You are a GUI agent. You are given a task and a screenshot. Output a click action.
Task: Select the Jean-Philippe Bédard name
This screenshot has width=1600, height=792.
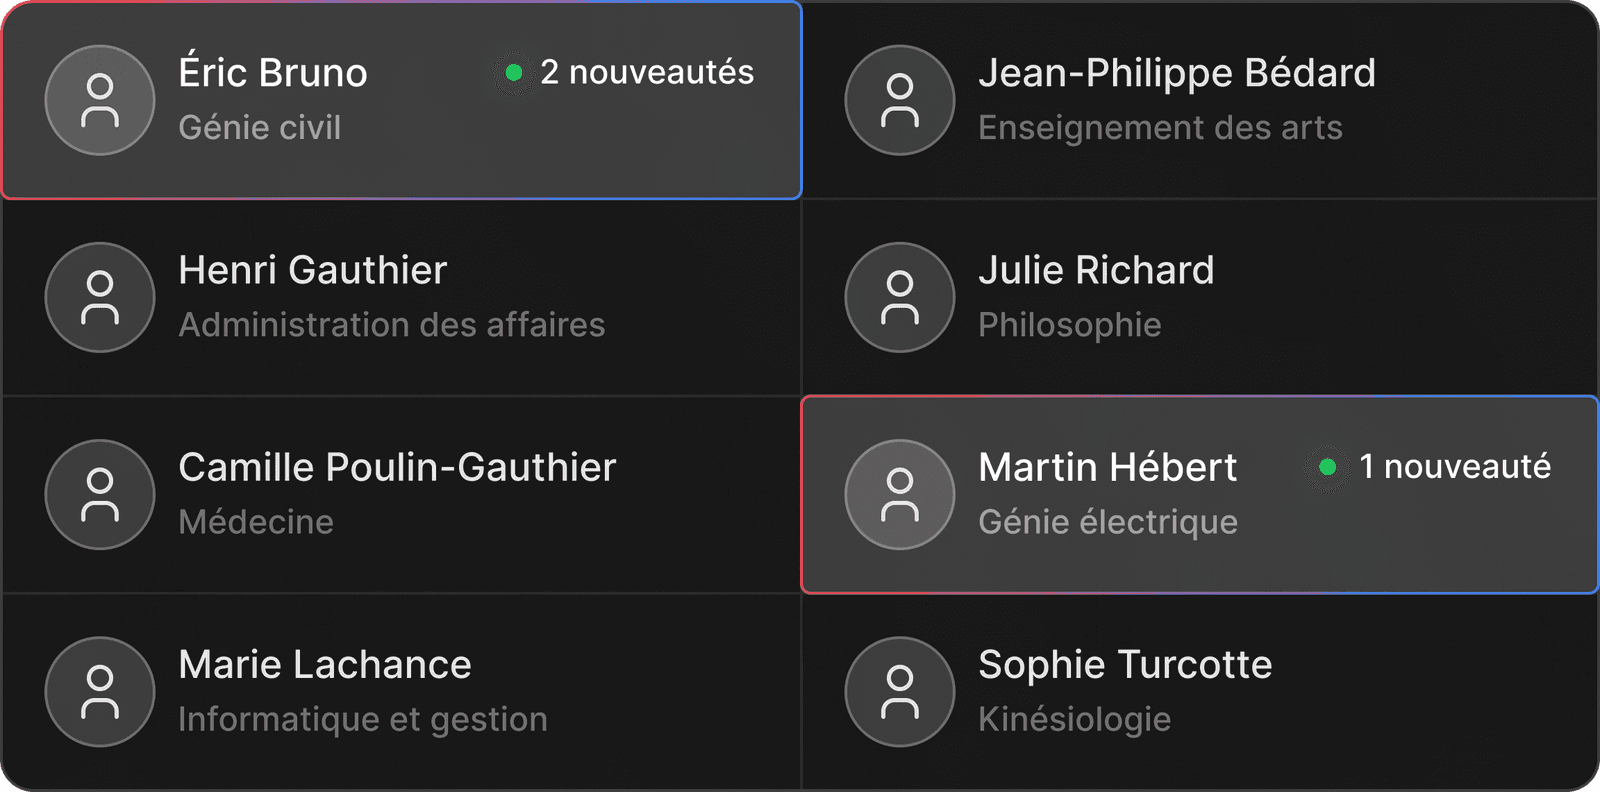(x=1177, y=73)
